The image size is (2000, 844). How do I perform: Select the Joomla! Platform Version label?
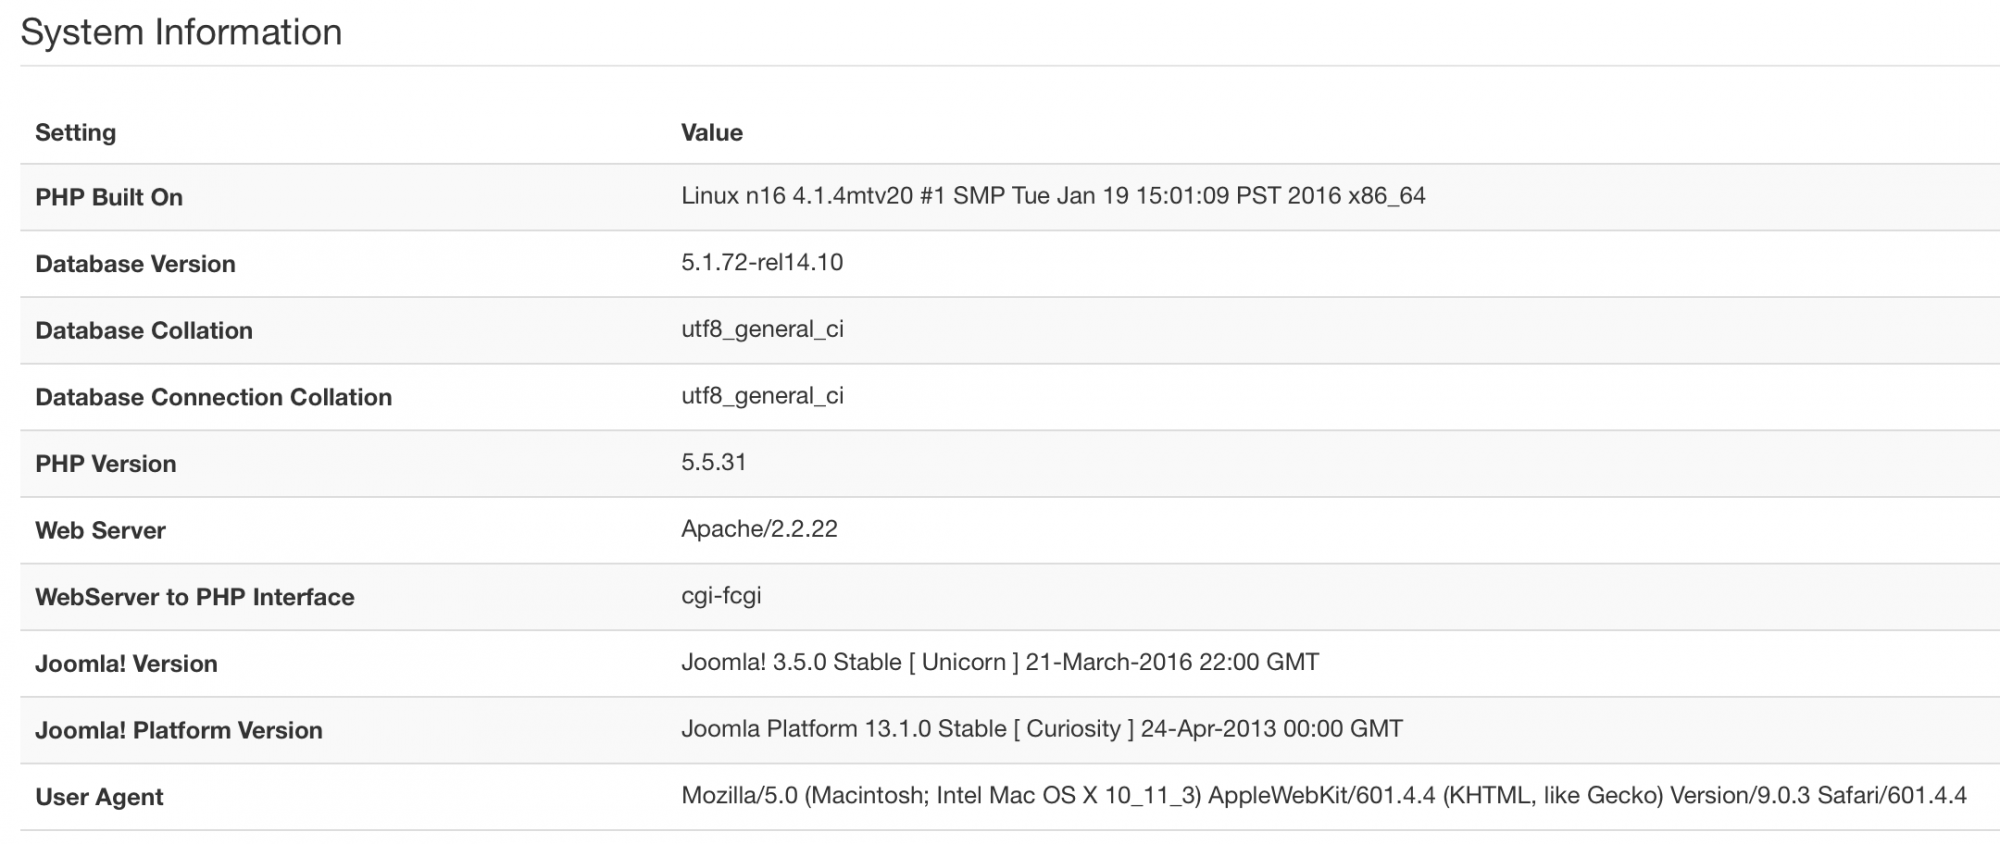click(x=178, y=731)
